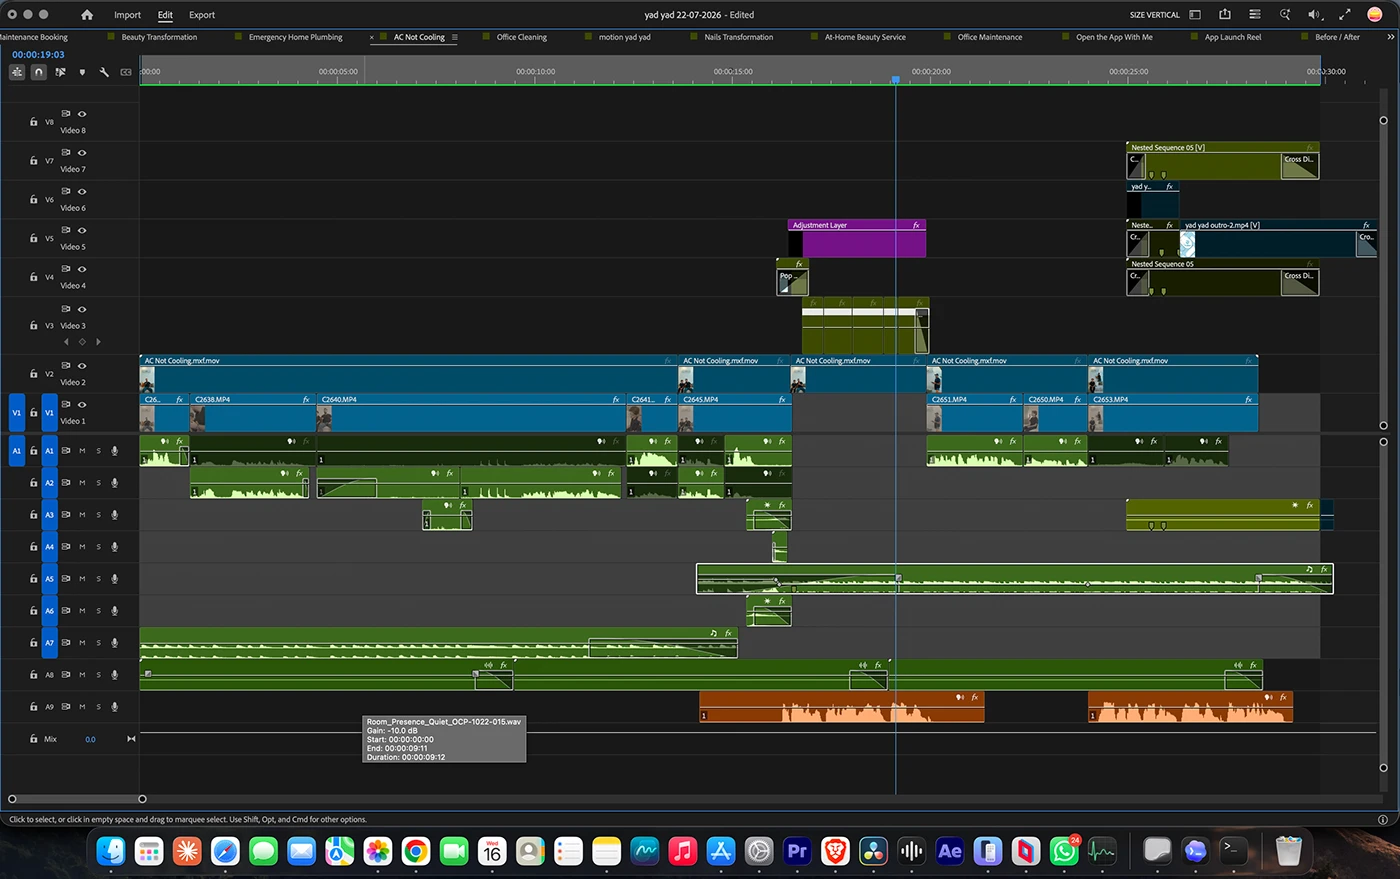Screen dimensions: 1400x879
Task: Toggle Linked Selection button
Action: tap(60, 72)
